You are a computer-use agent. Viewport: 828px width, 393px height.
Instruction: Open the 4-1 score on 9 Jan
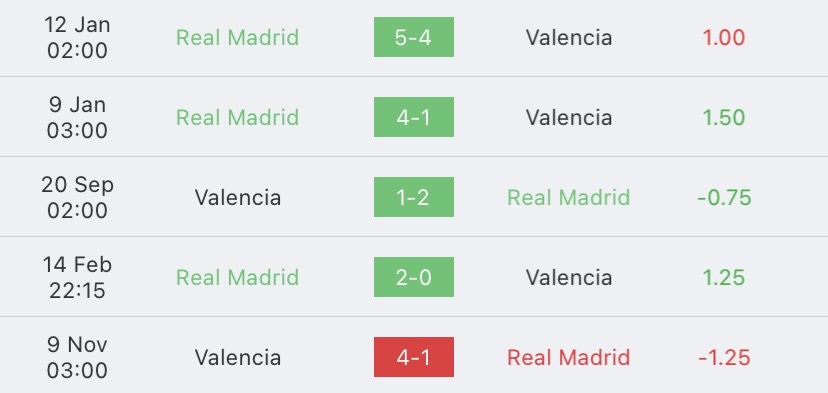413,117
